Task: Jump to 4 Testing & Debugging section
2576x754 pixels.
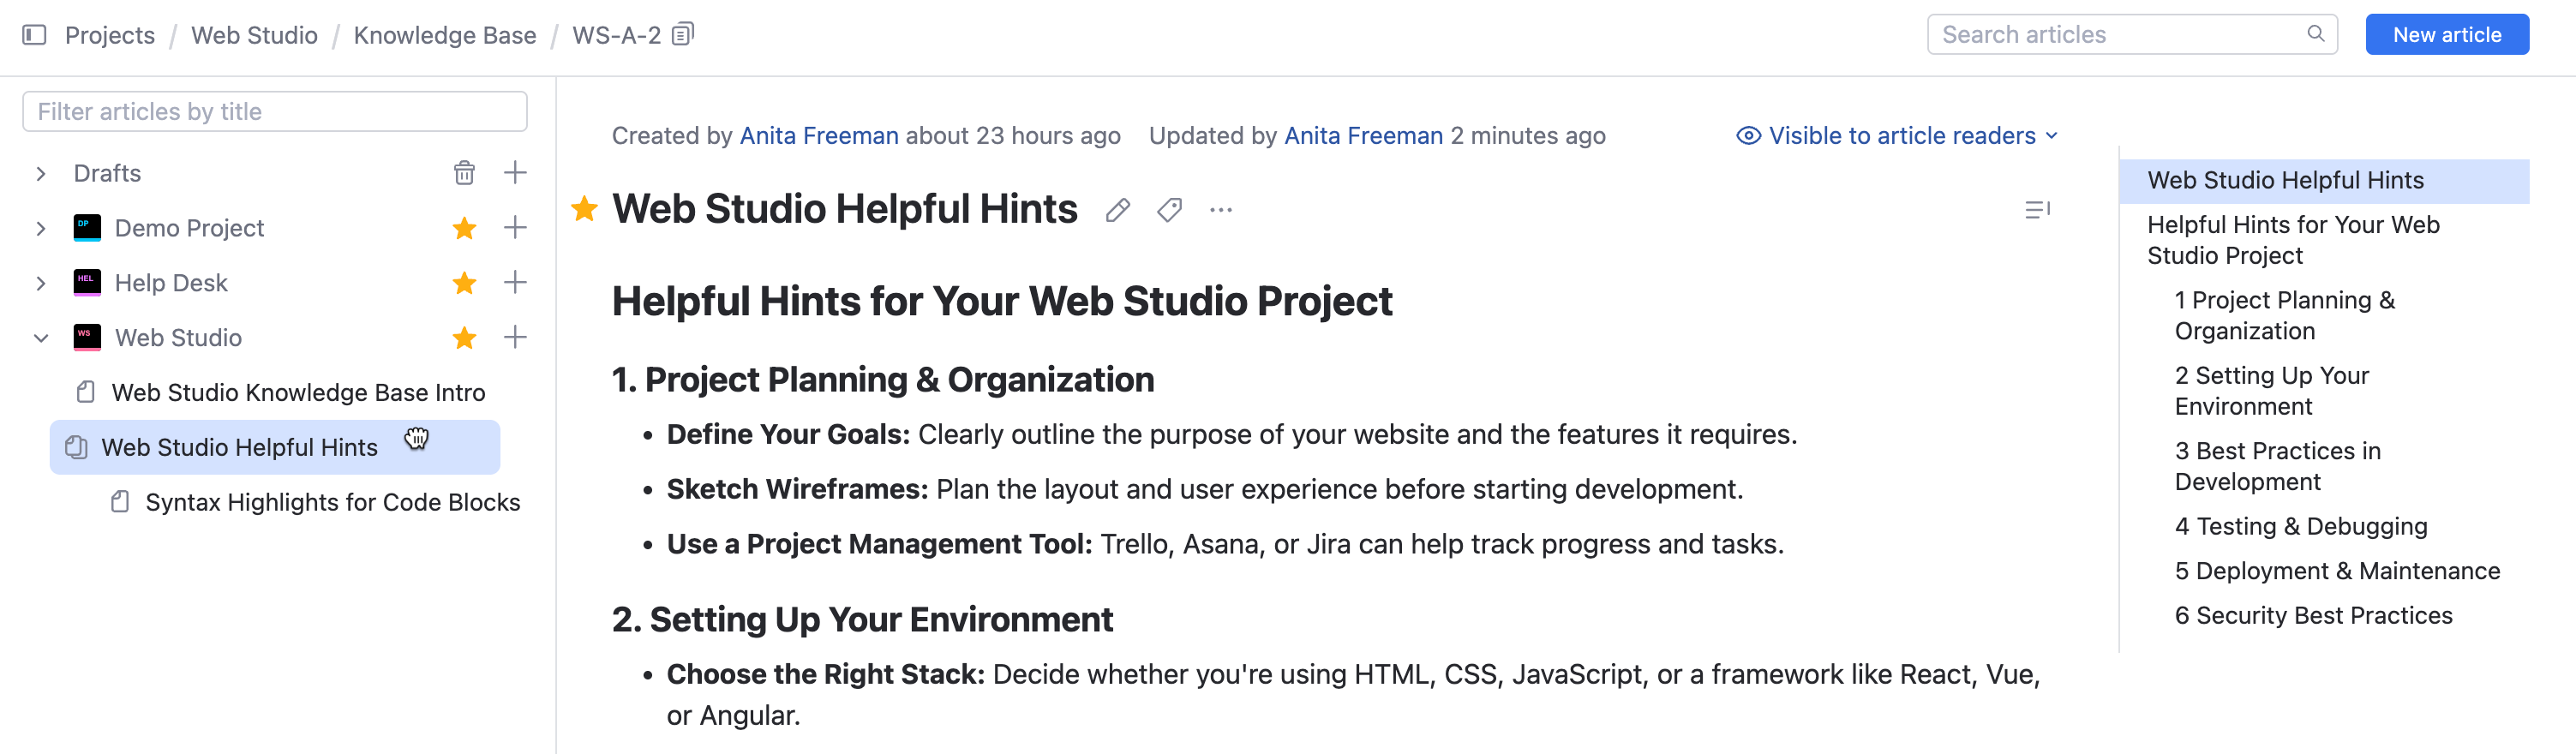Action: (2300, 526)
